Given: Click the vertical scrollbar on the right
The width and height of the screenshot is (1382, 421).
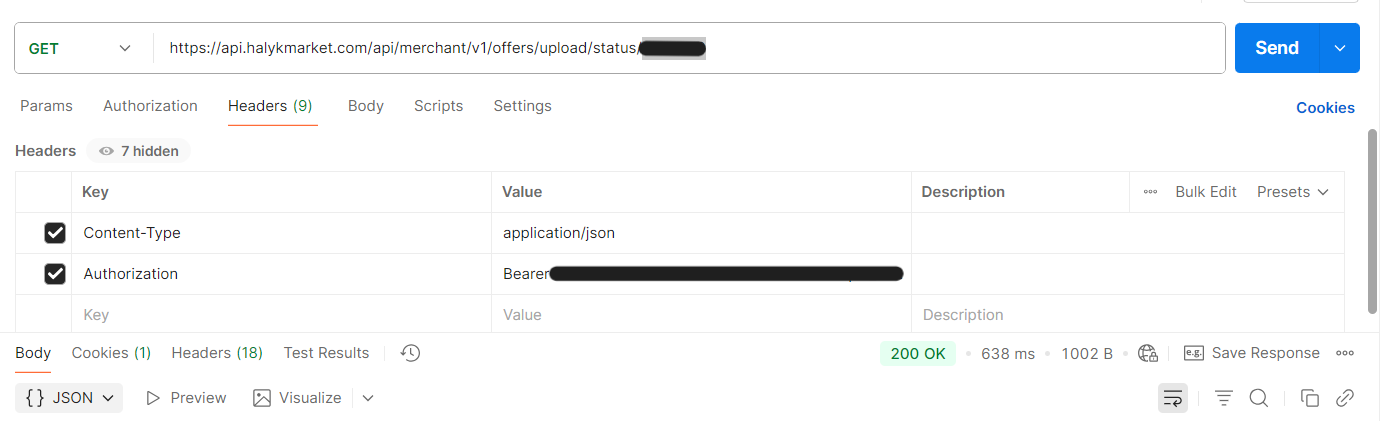Looking at the screenshot, I should 1373,220.
